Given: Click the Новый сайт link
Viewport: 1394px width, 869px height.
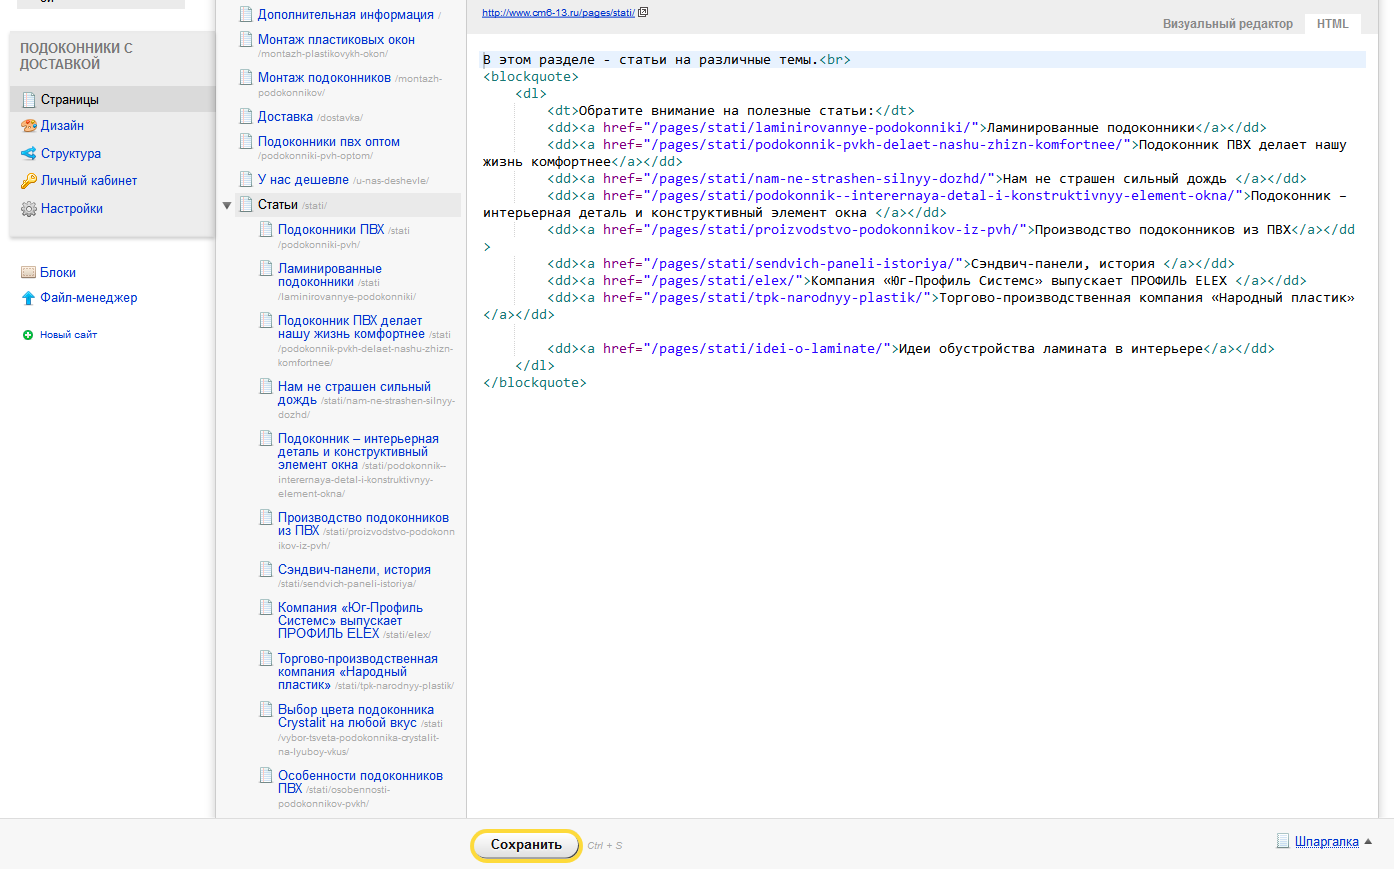Looking at the screenshot, I should point(68,335).
